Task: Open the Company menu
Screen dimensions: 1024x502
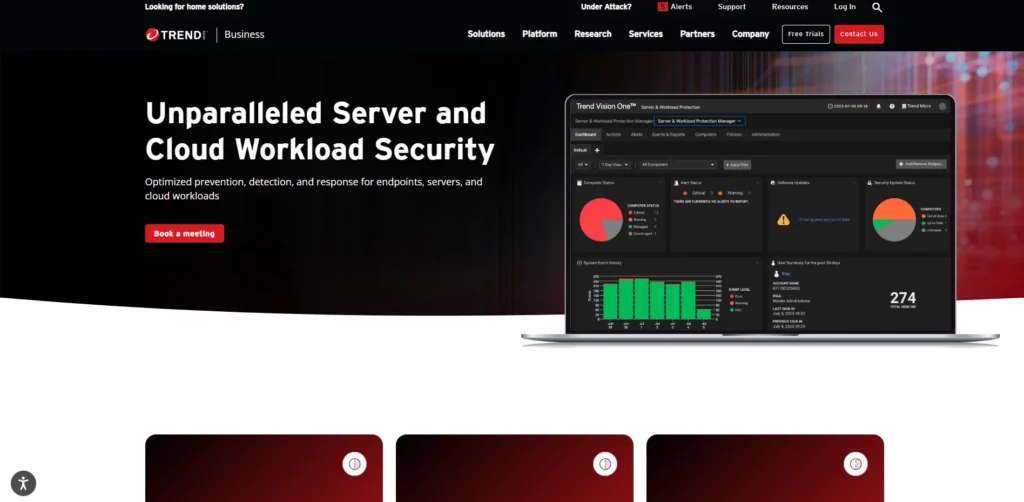Action: [750, 34]
